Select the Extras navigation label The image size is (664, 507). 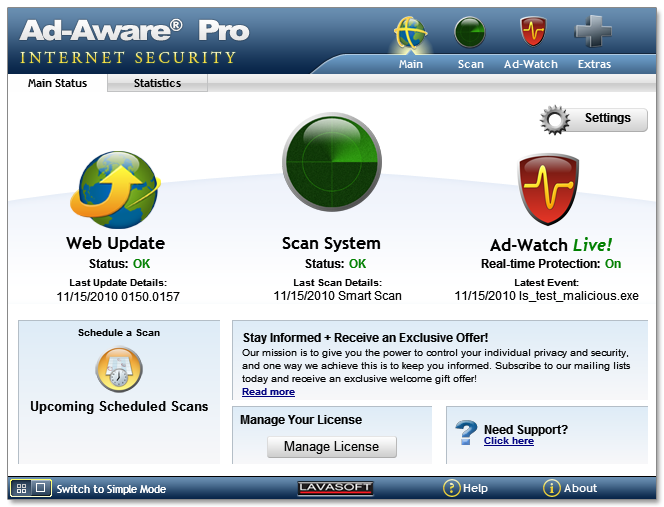[594, 64]
